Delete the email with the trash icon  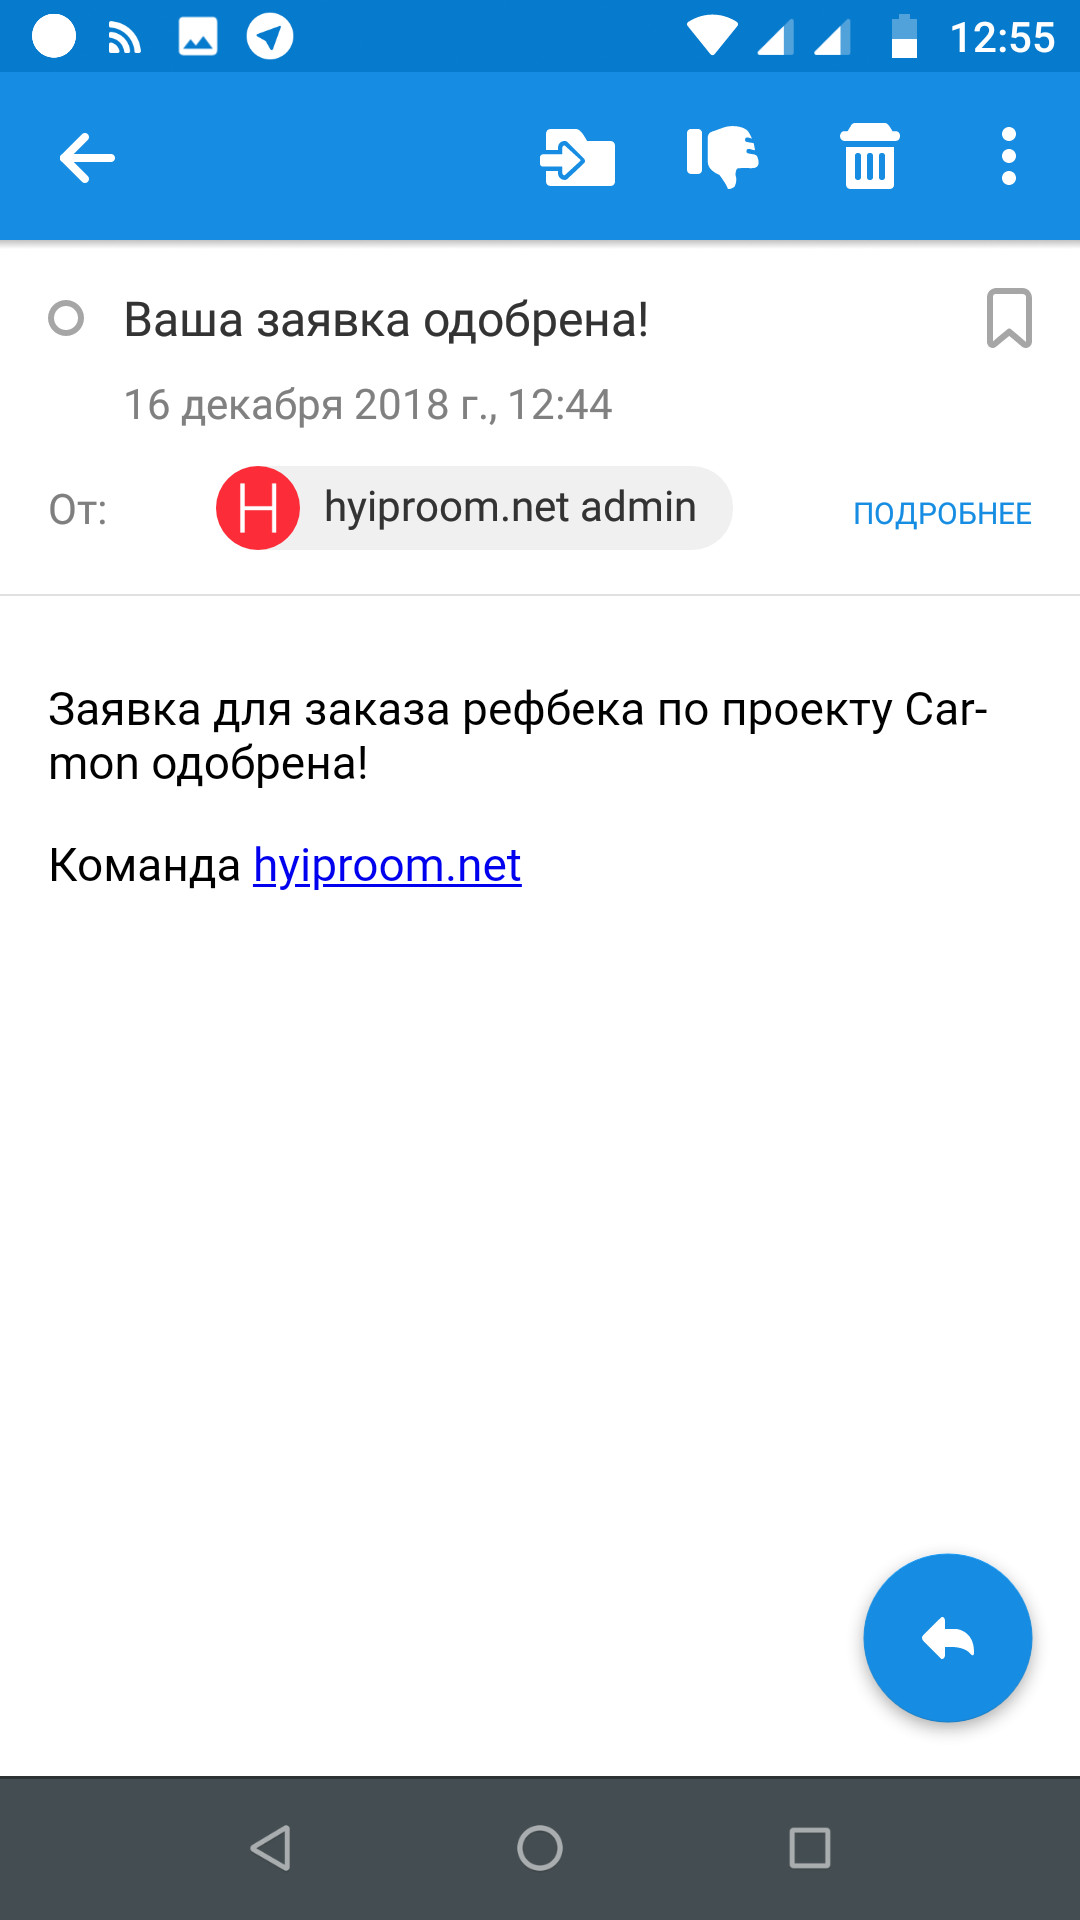[870, 156]
